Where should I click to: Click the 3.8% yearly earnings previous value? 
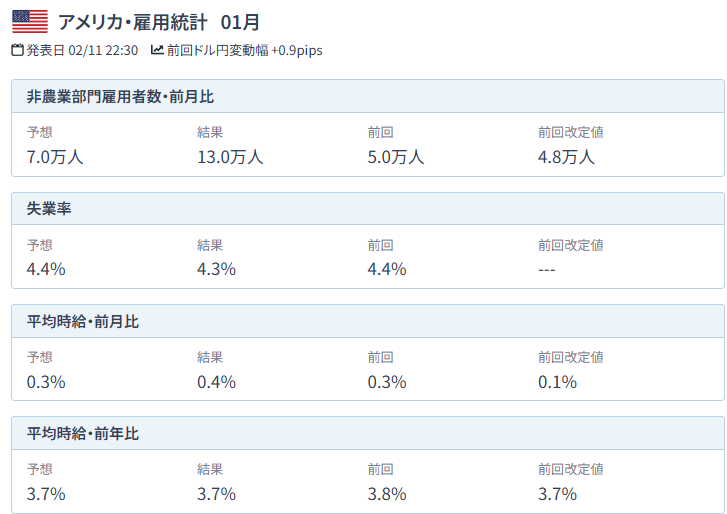coord(387,493)
